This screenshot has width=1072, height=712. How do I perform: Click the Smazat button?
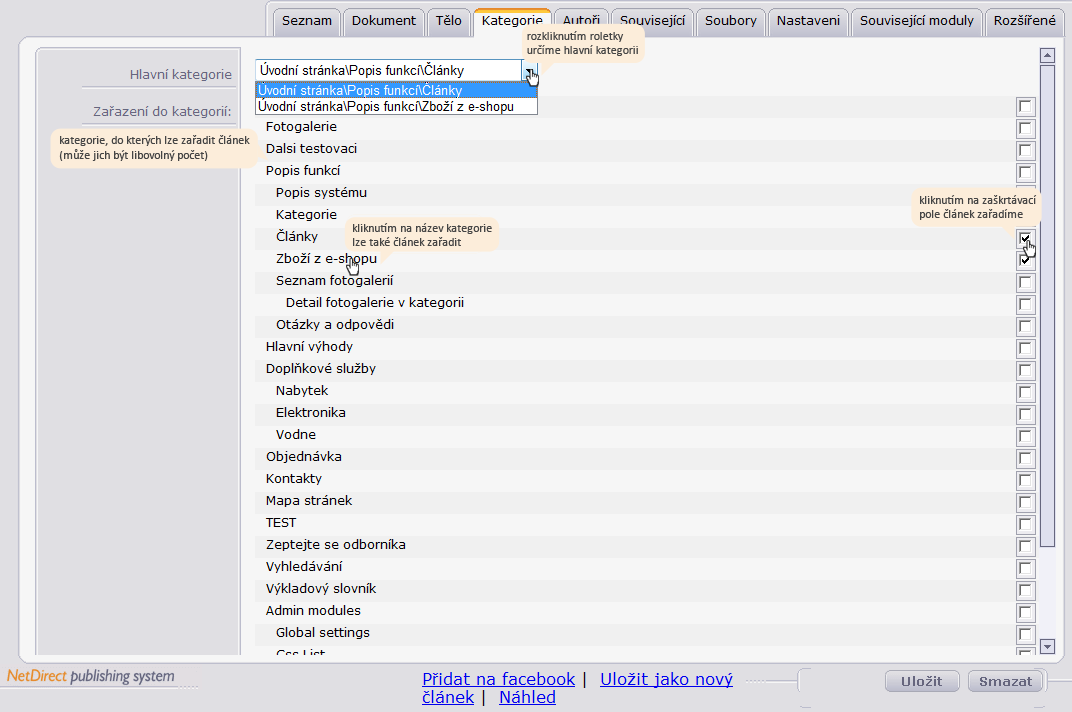click(x=1005, y=681)
